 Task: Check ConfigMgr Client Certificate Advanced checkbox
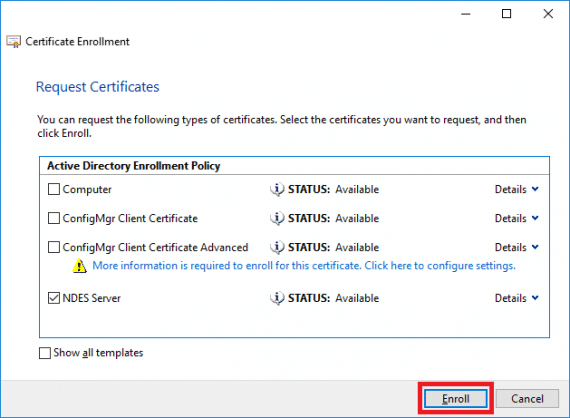54,247
